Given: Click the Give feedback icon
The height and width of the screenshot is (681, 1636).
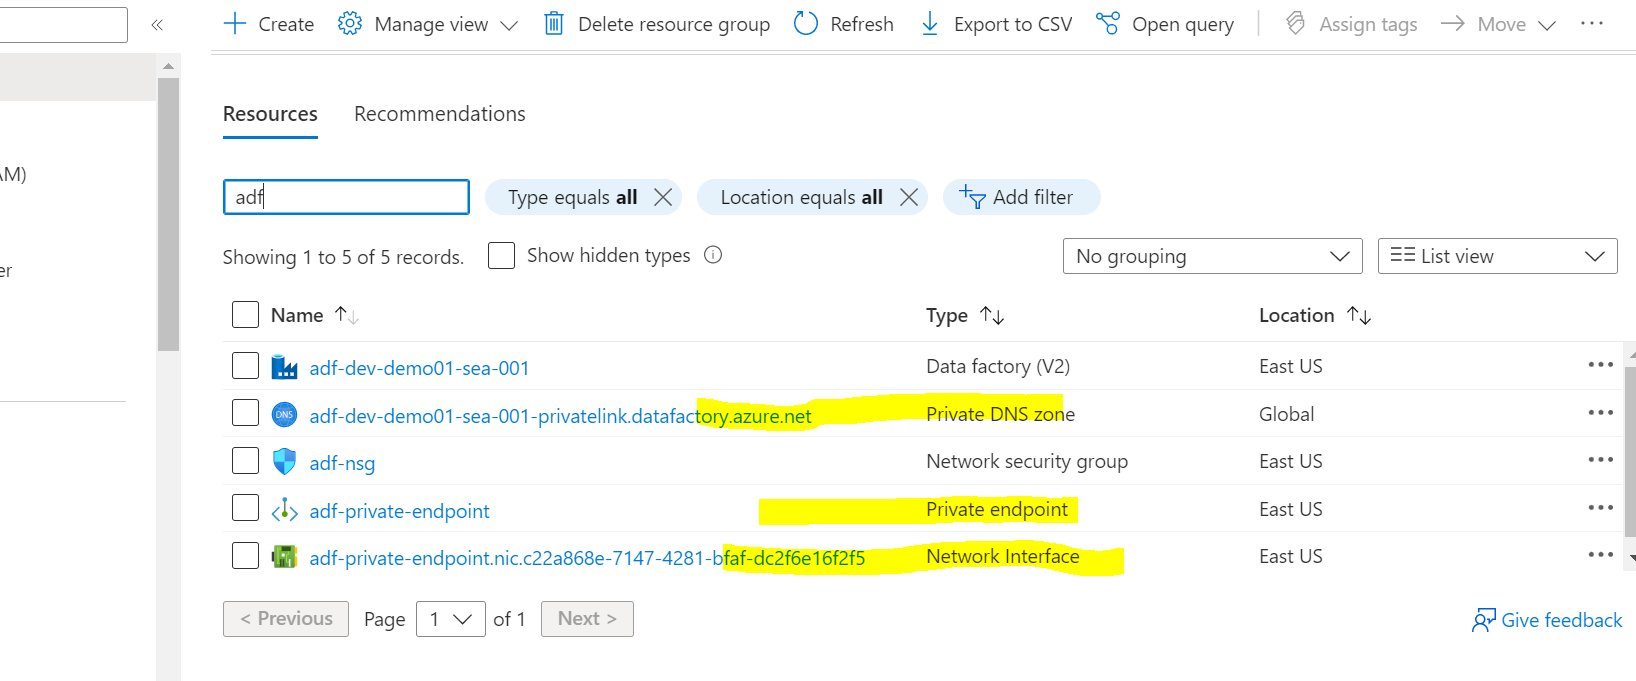Looking at the screenshot, I should [x=1484, y=620].
